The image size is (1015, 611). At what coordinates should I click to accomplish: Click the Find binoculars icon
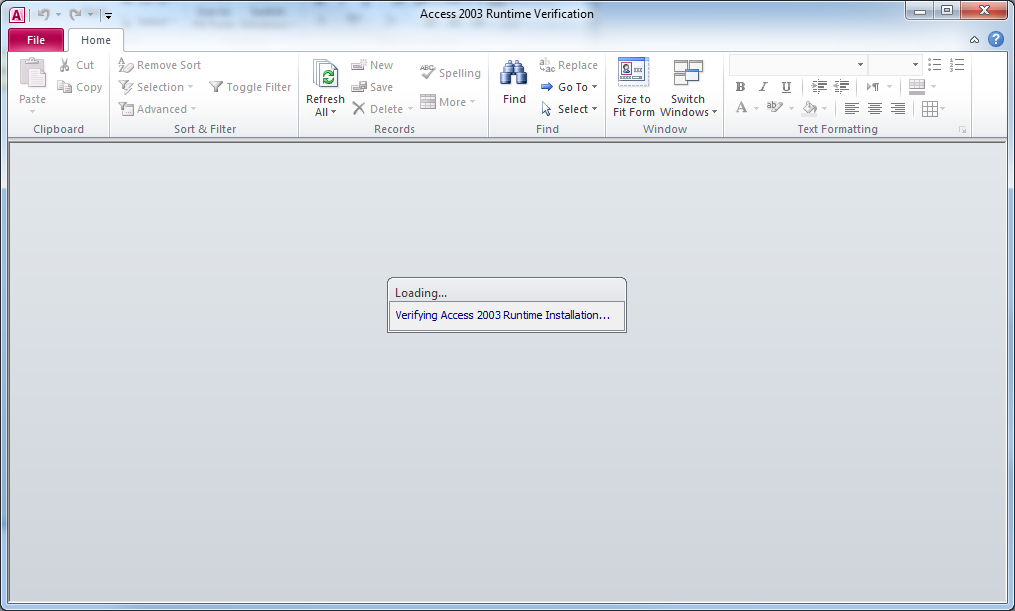pyautogui.click(x=514, y=73)
